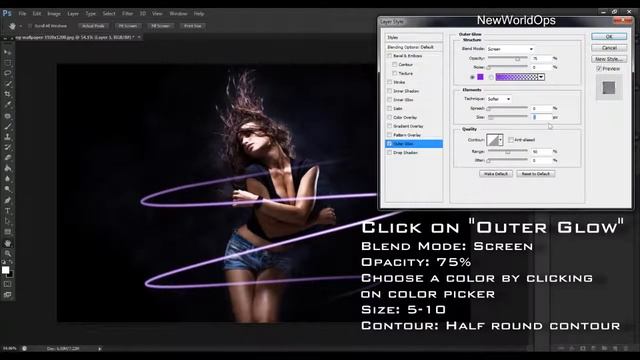Click OK in Layer Style dialog
The height and width of the screenshot is (360, 640).
pyautogui.click(x=609, y=37)
